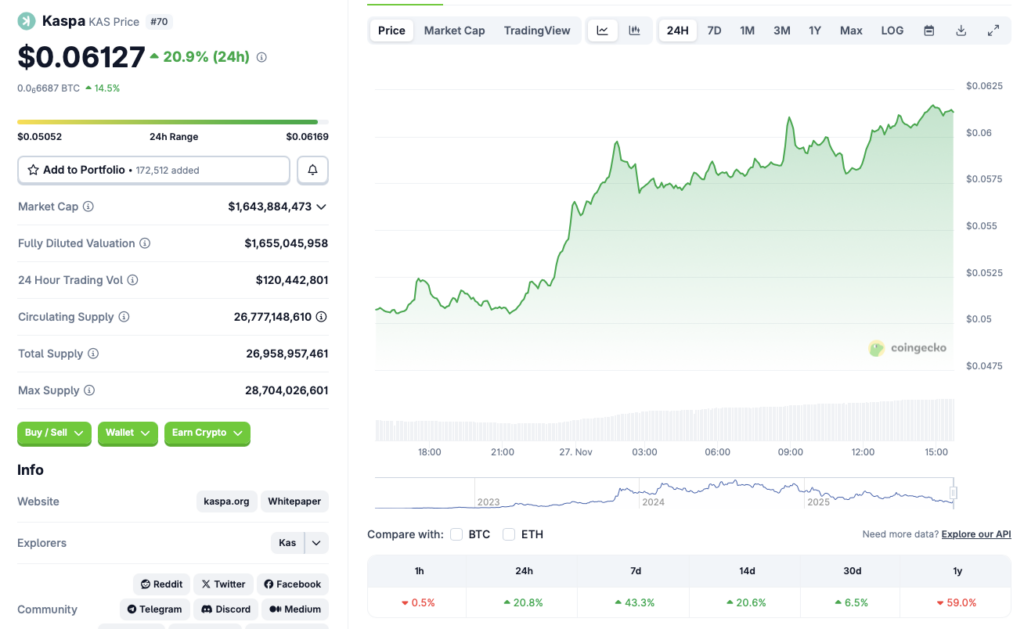Expand the Wallet dropdown
The width and height of the screenshot is (1024, 629).
click(127, 434)
